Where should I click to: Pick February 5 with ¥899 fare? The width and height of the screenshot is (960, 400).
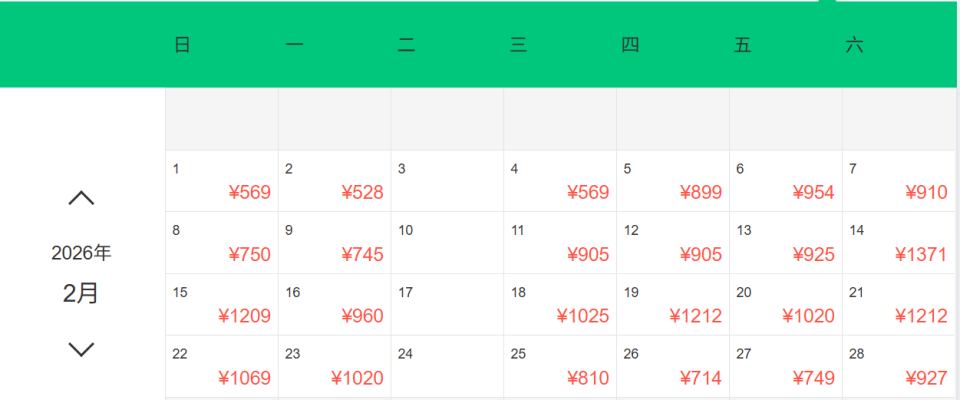click(673, 181)
